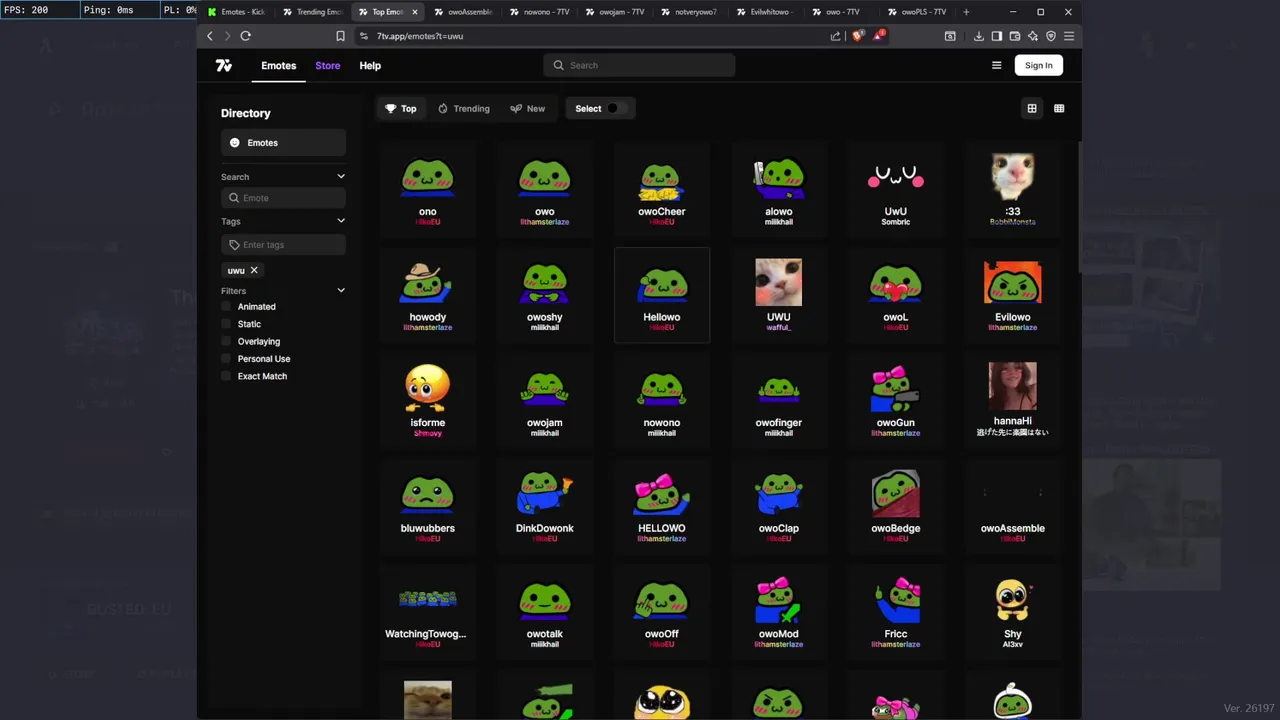Open the Store nav item
The image size is (1280, 720).
click(328, 65)
